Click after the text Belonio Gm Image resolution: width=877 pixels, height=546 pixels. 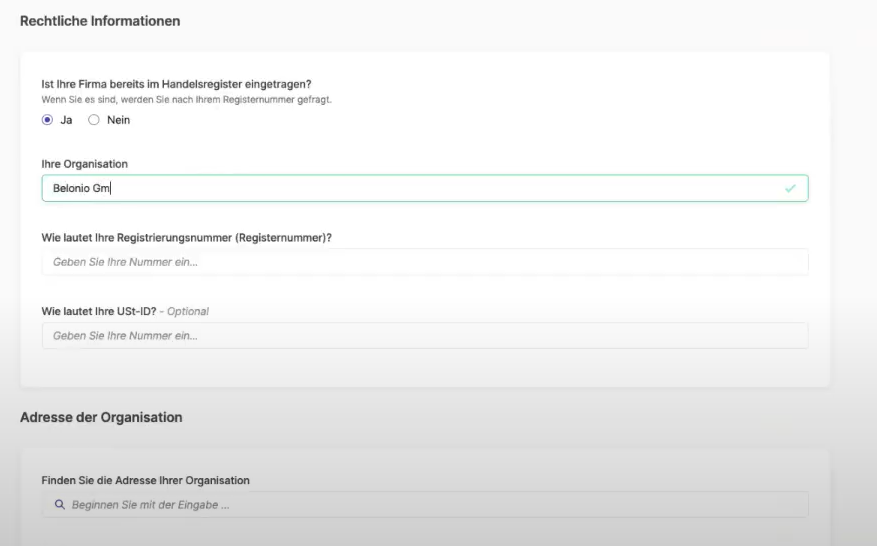tap(111, 189)
